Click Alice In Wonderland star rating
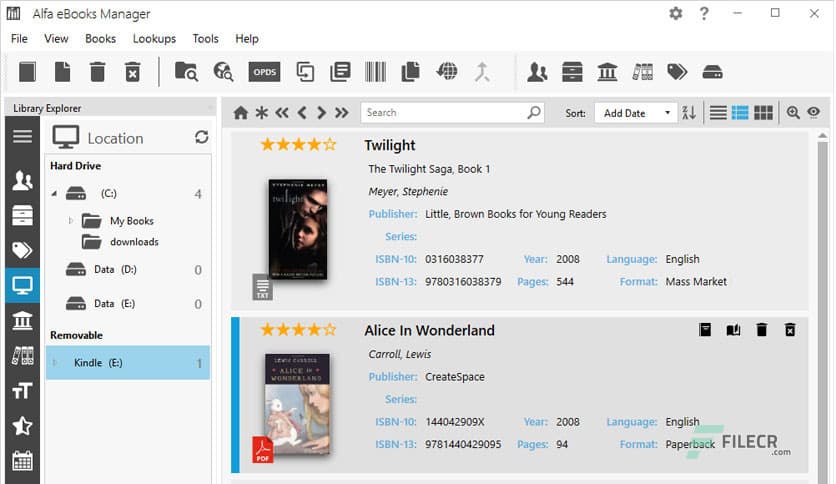The image size is (836, 484). pos(299,329)
